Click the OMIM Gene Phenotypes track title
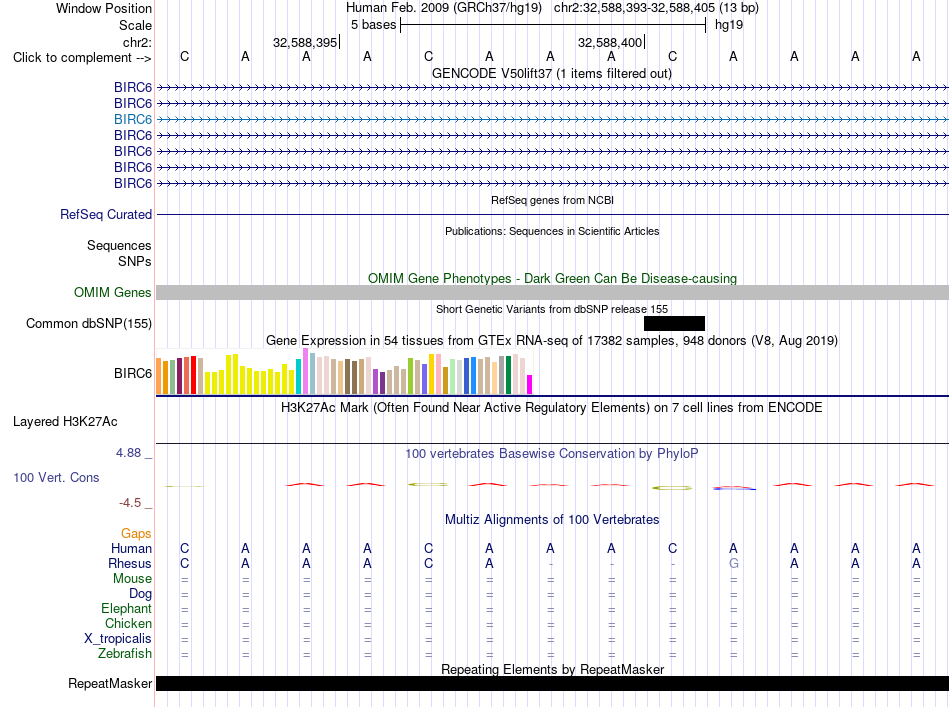This screenshot has height=707, width=950. (553, 279)
